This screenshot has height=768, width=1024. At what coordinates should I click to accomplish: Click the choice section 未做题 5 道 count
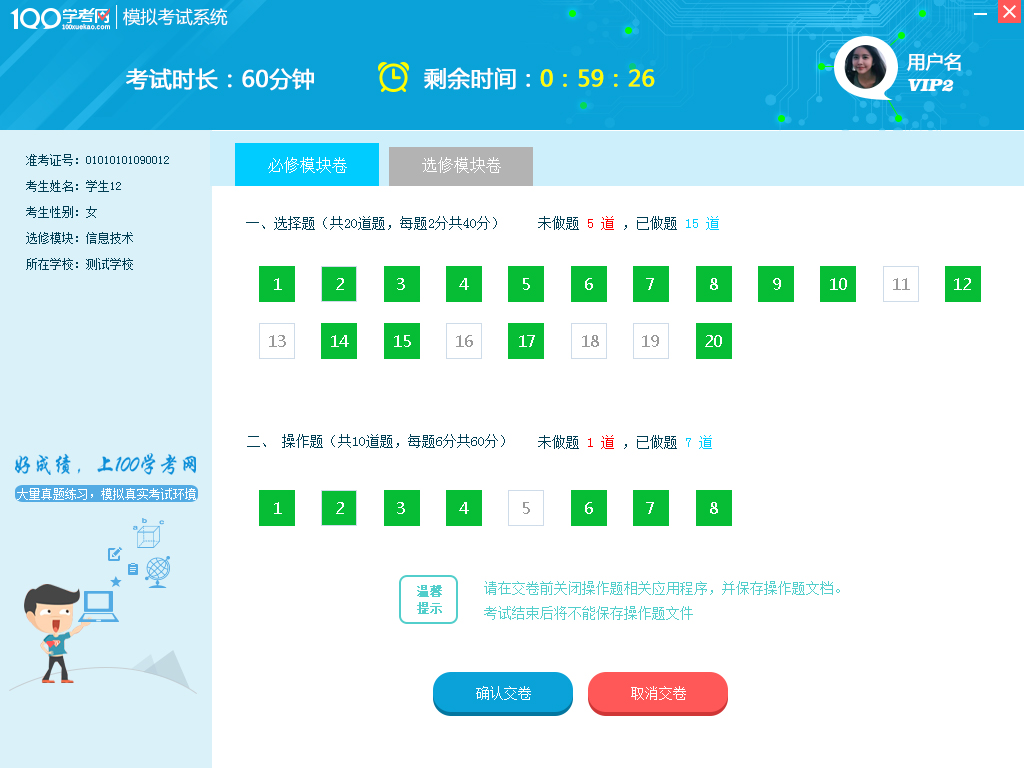click(x=576, y=223)
